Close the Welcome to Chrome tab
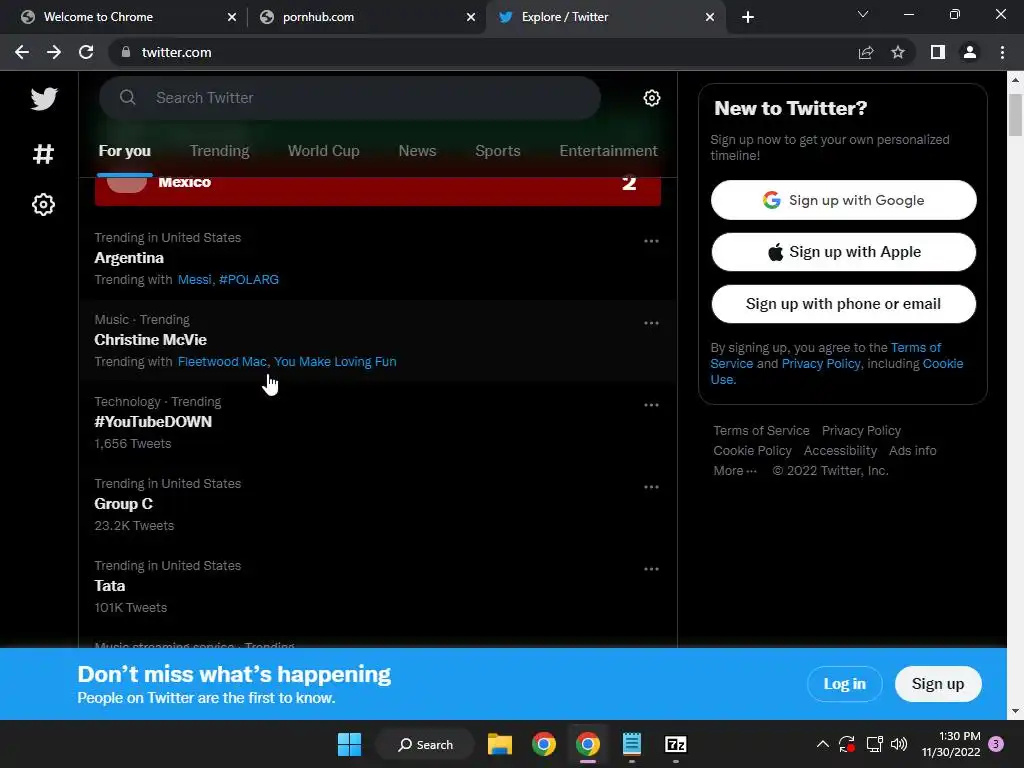 (x=232, y=17)
